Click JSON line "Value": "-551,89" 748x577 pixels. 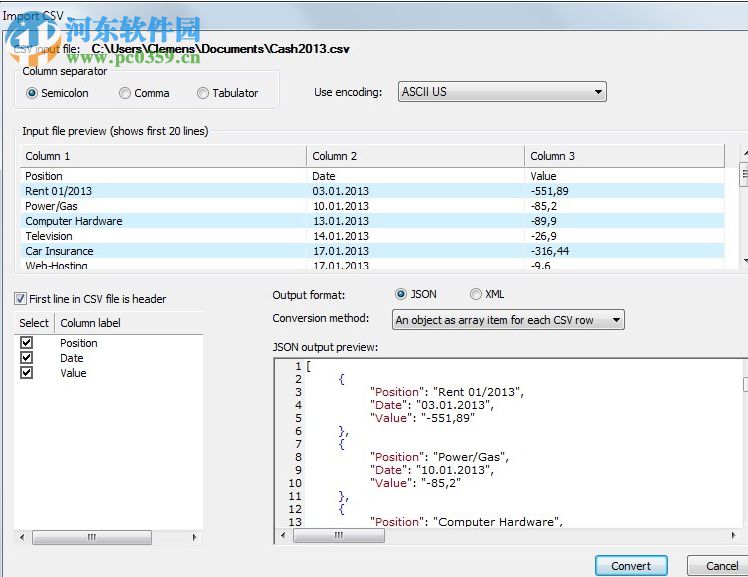click(422, 418)
